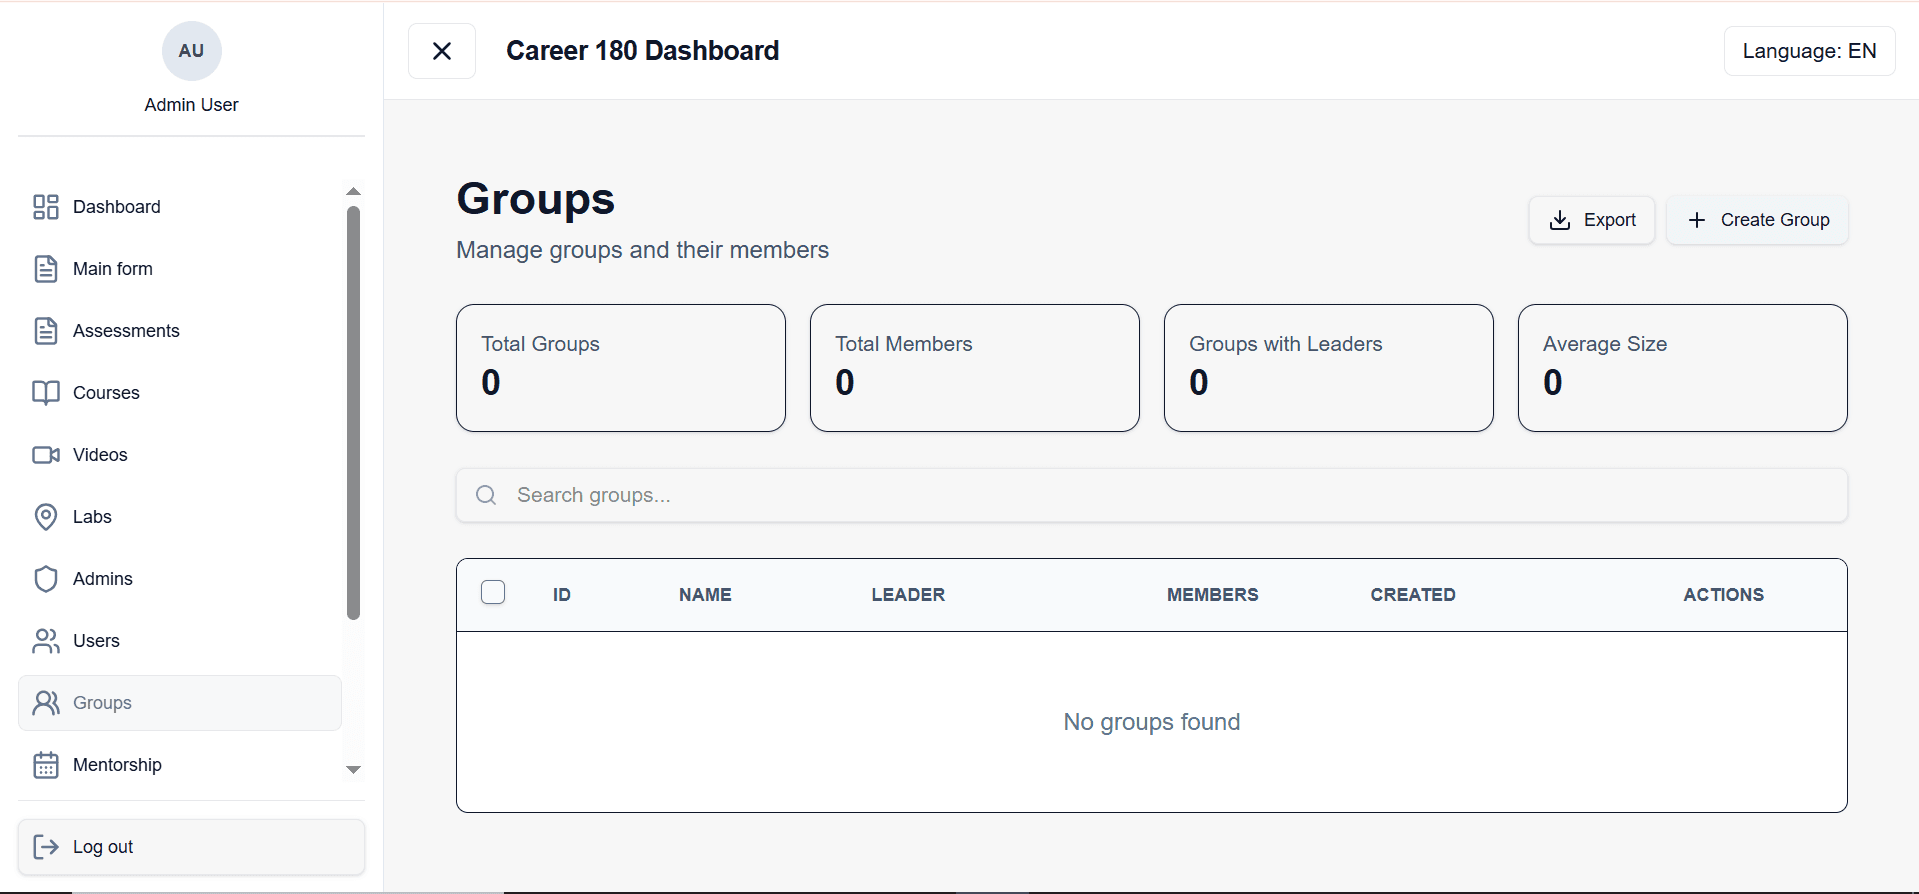The width and height of the screenshot is (1919, 894).
Task: Click the Courses open-book icon
Action: coord(46,393)
